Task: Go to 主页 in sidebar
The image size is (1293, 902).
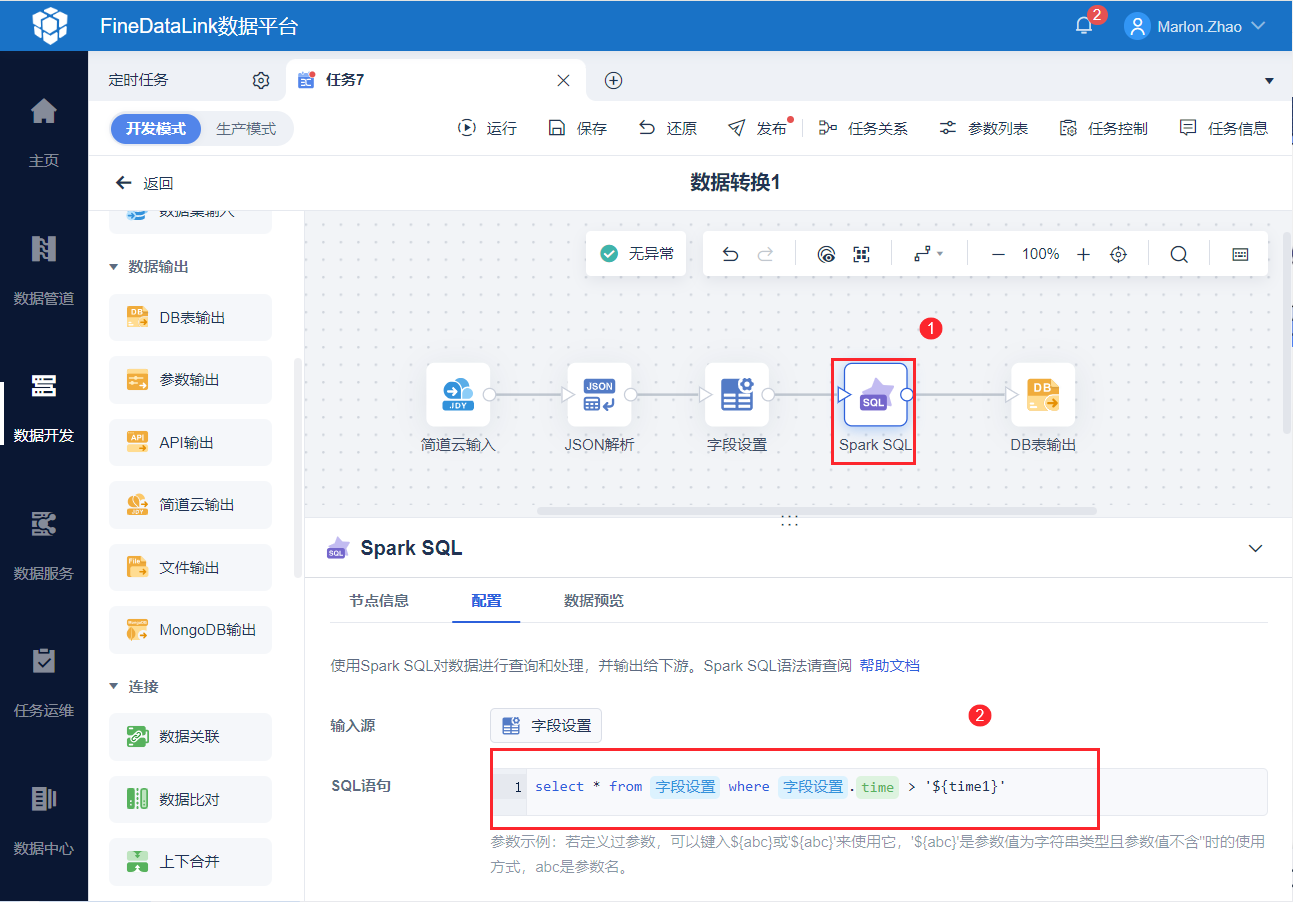Action: 44,130
